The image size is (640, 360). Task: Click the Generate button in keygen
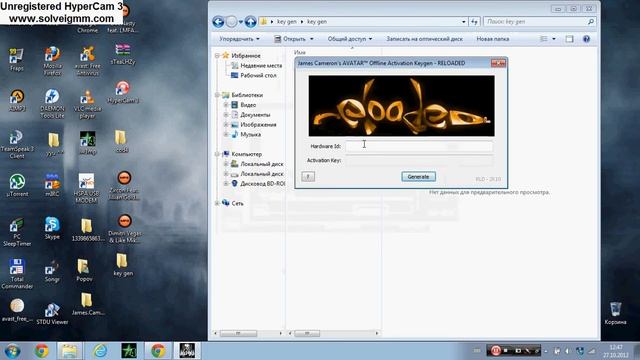point(418,177)
